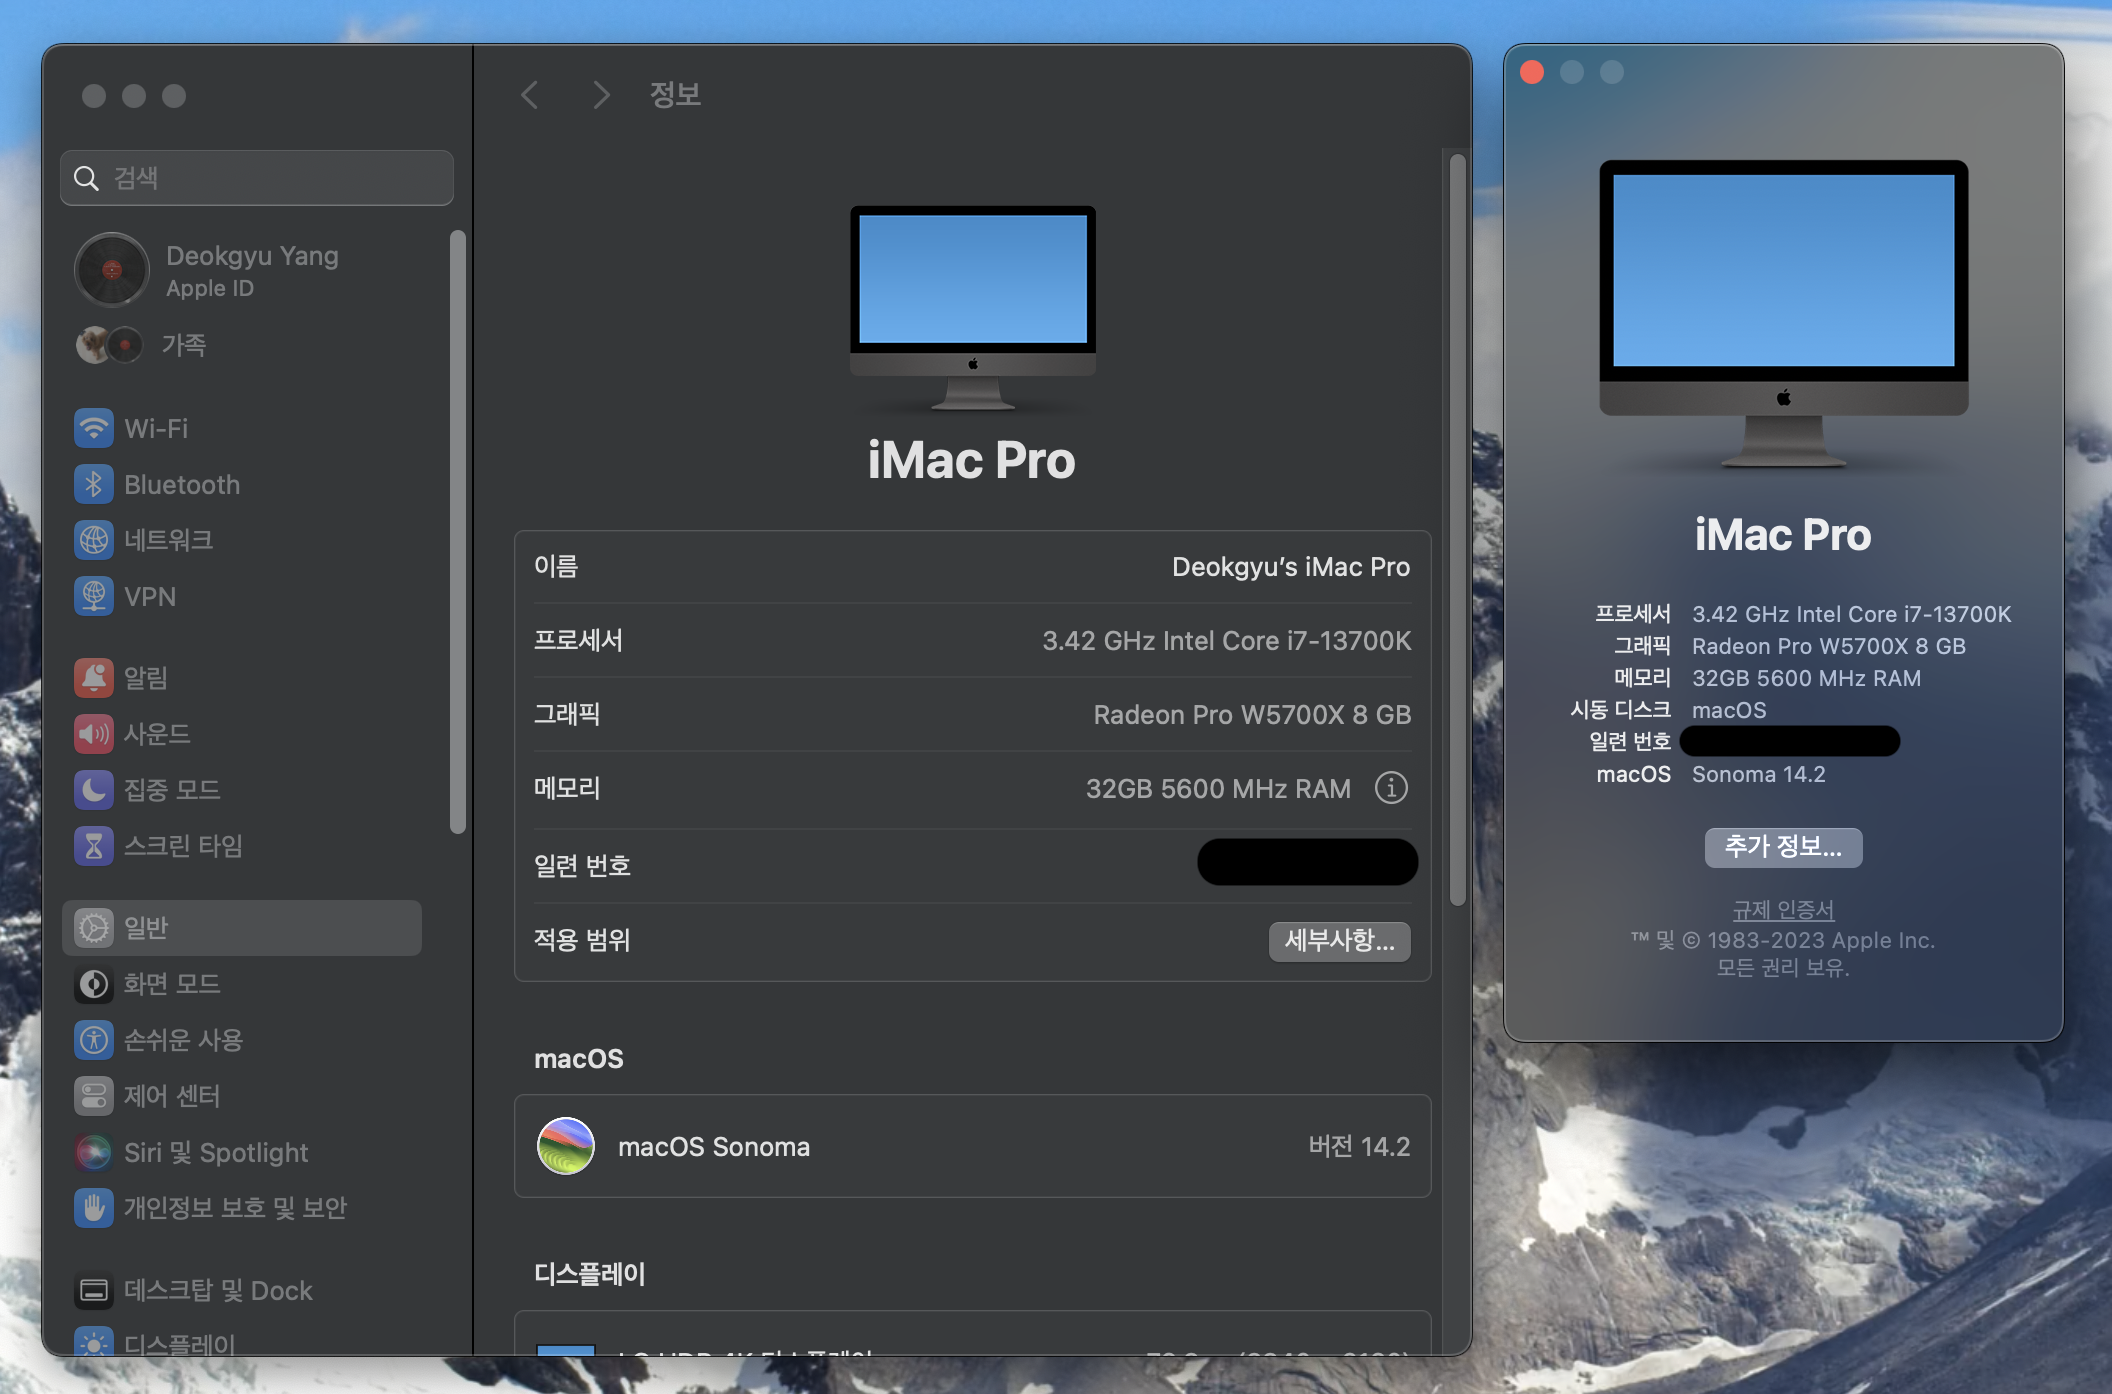Viewport: 2112px width, 1394px height.
Task: Go forward with the right chevron
Action: [x=600, y=95]
